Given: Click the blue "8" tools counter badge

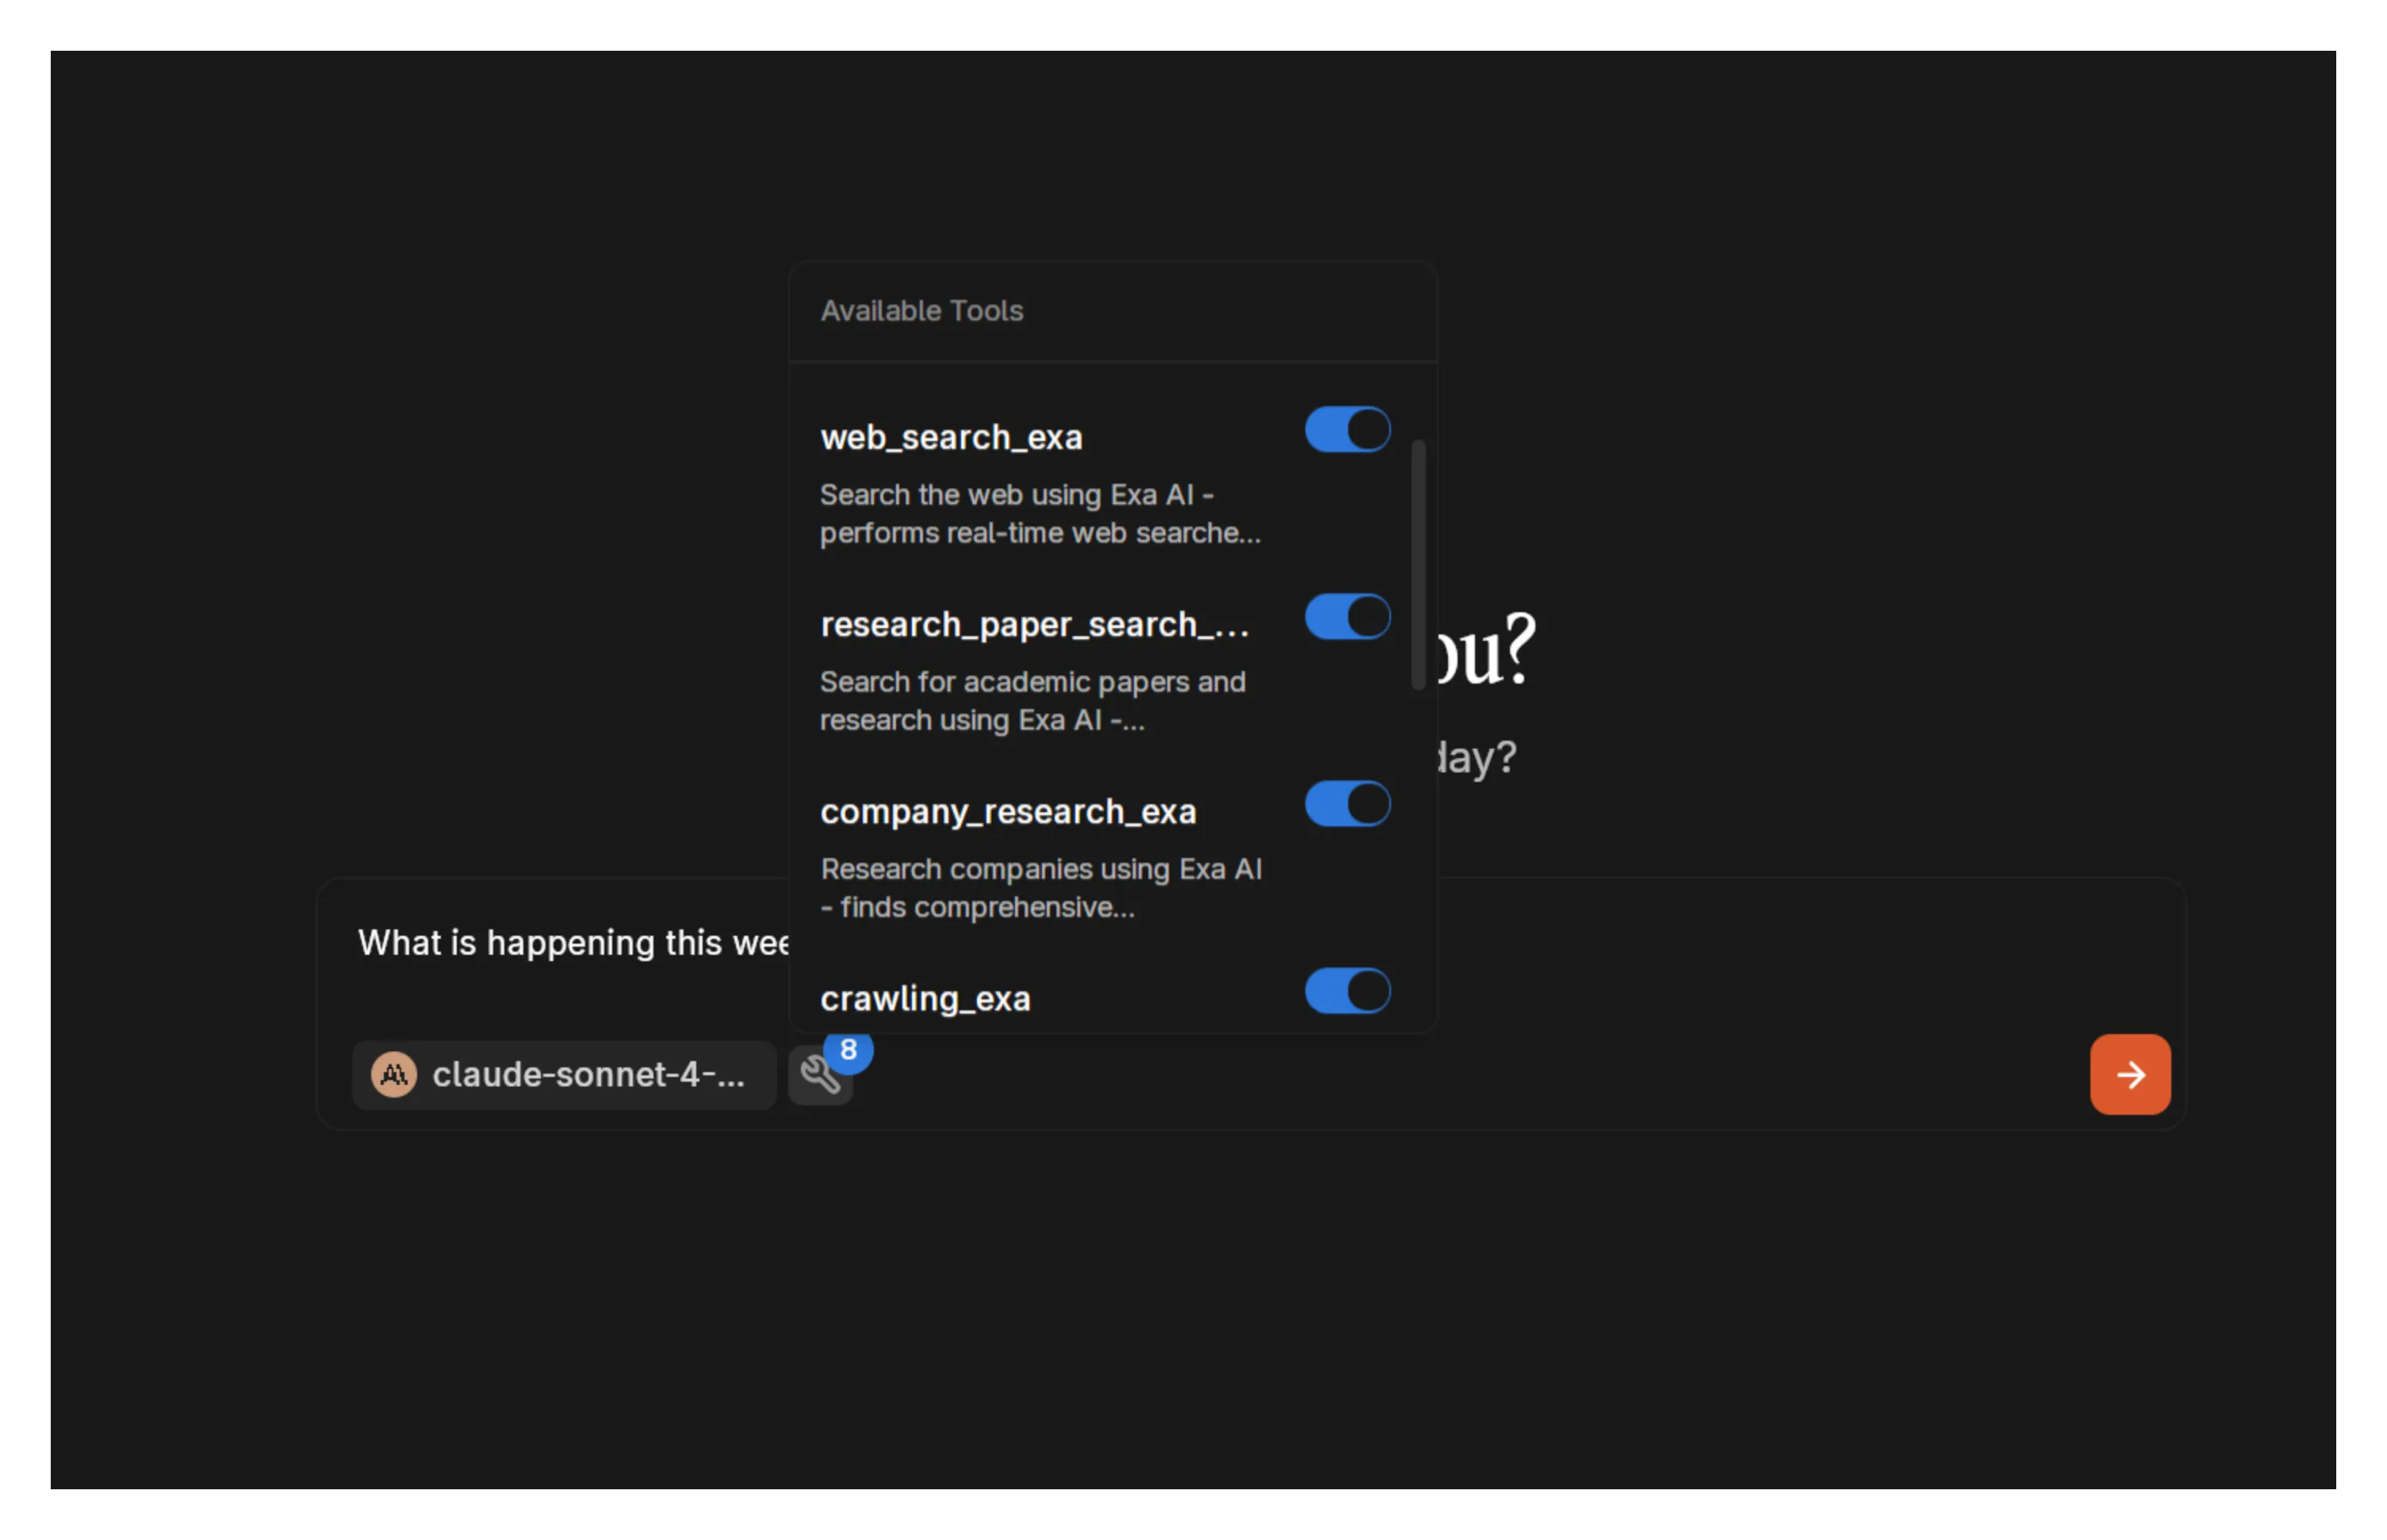Looking at the screenshot, I should pos(849,1049).
